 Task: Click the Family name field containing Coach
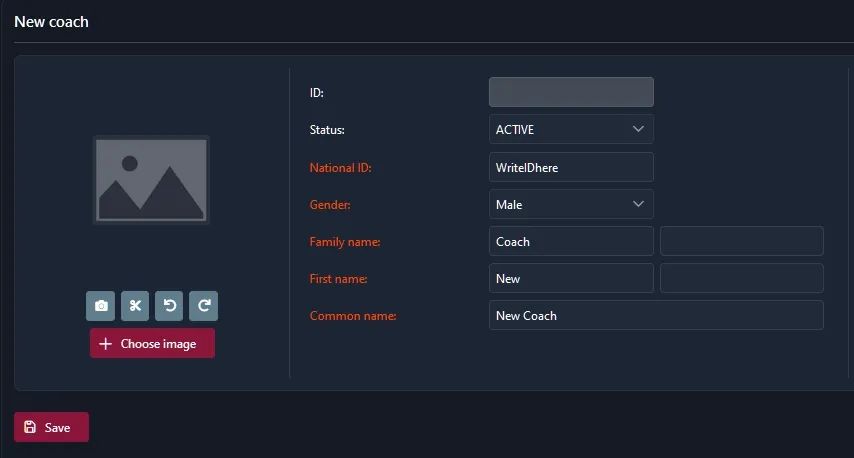tap(571, 241)
